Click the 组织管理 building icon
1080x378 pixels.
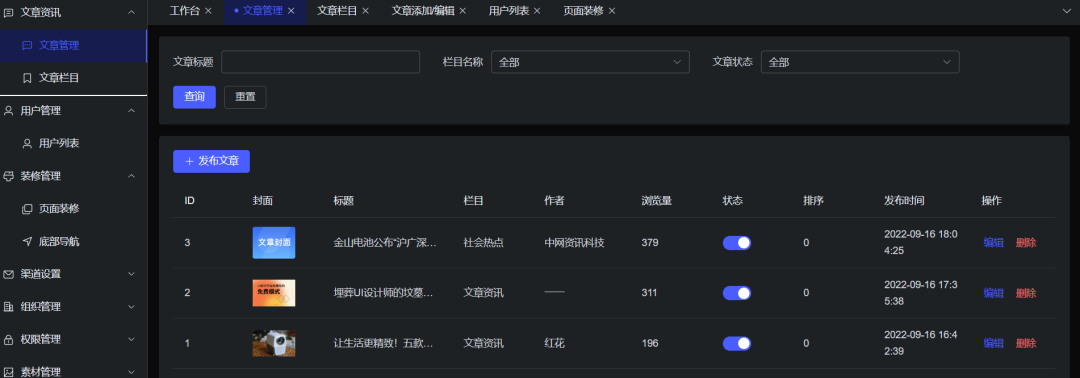tap(9, 307)
